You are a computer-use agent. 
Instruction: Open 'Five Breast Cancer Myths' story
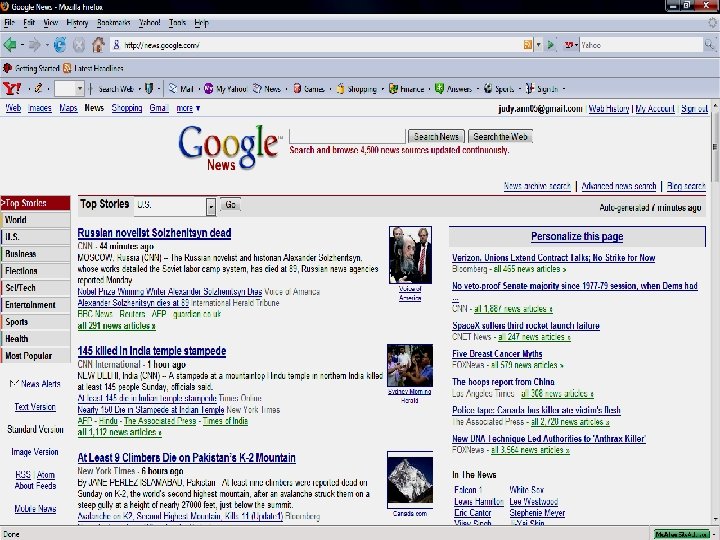coord(497,354)
